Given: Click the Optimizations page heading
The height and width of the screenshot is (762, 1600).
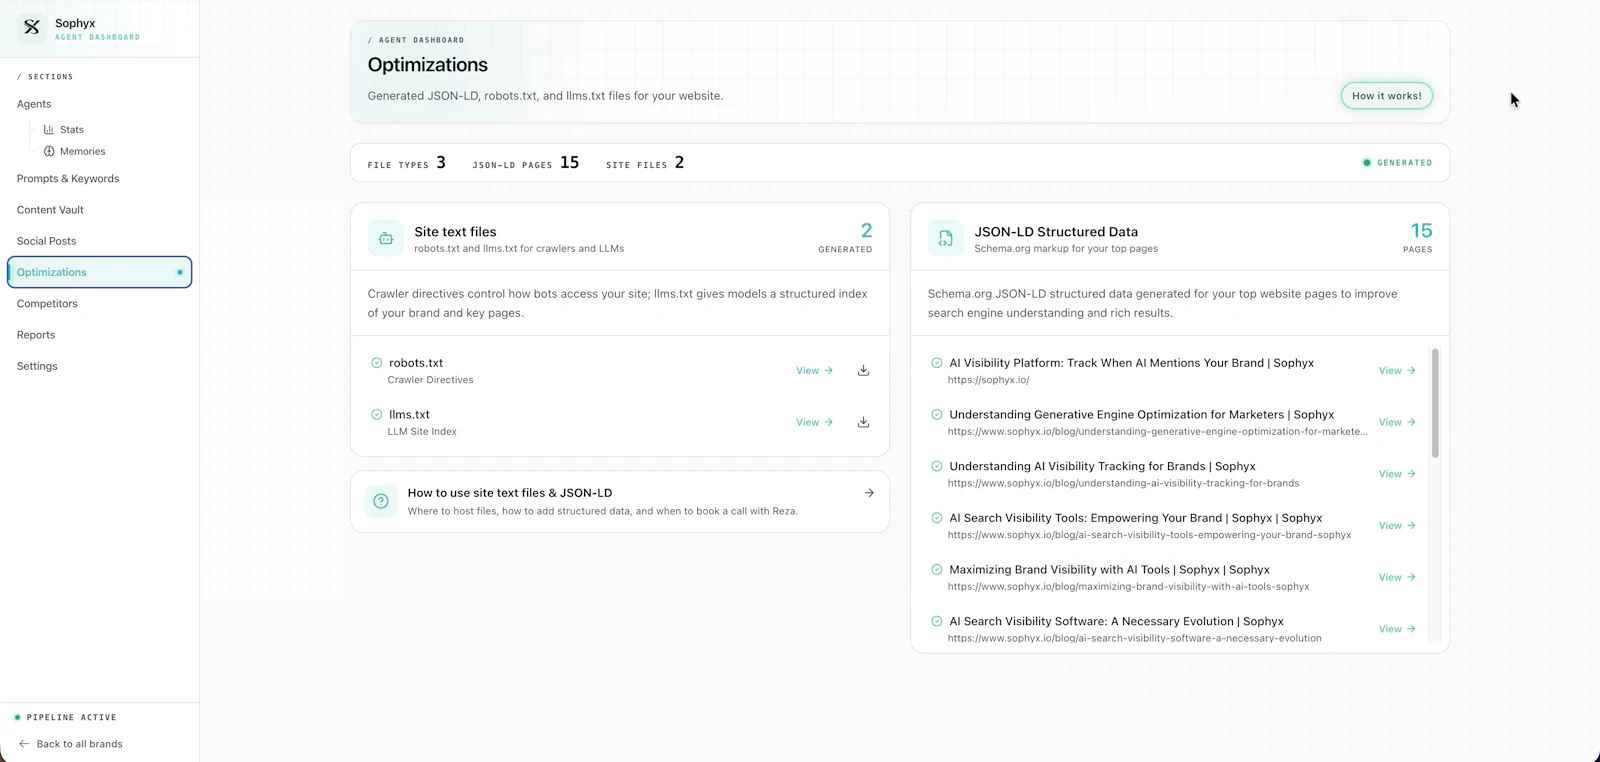Looking at the screenshot, I should [x=428, y=65].
